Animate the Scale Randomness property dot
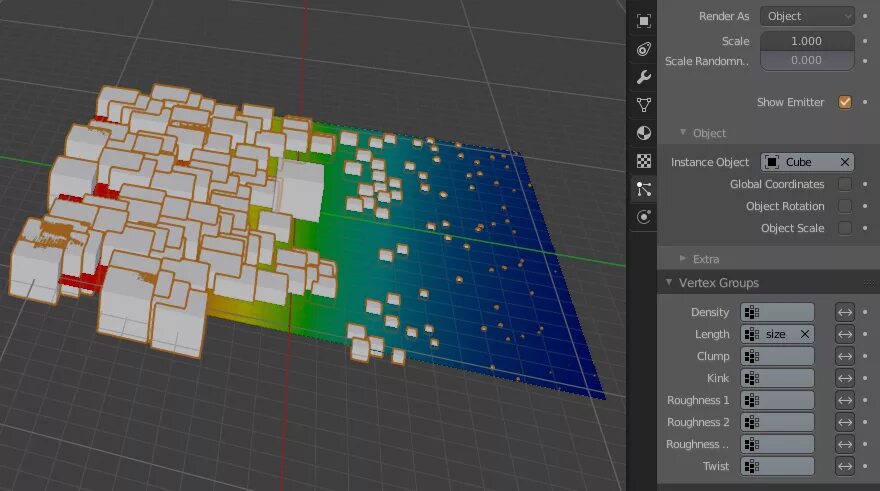This screenshot has width=880, height=491. click(x=865, y=61)
